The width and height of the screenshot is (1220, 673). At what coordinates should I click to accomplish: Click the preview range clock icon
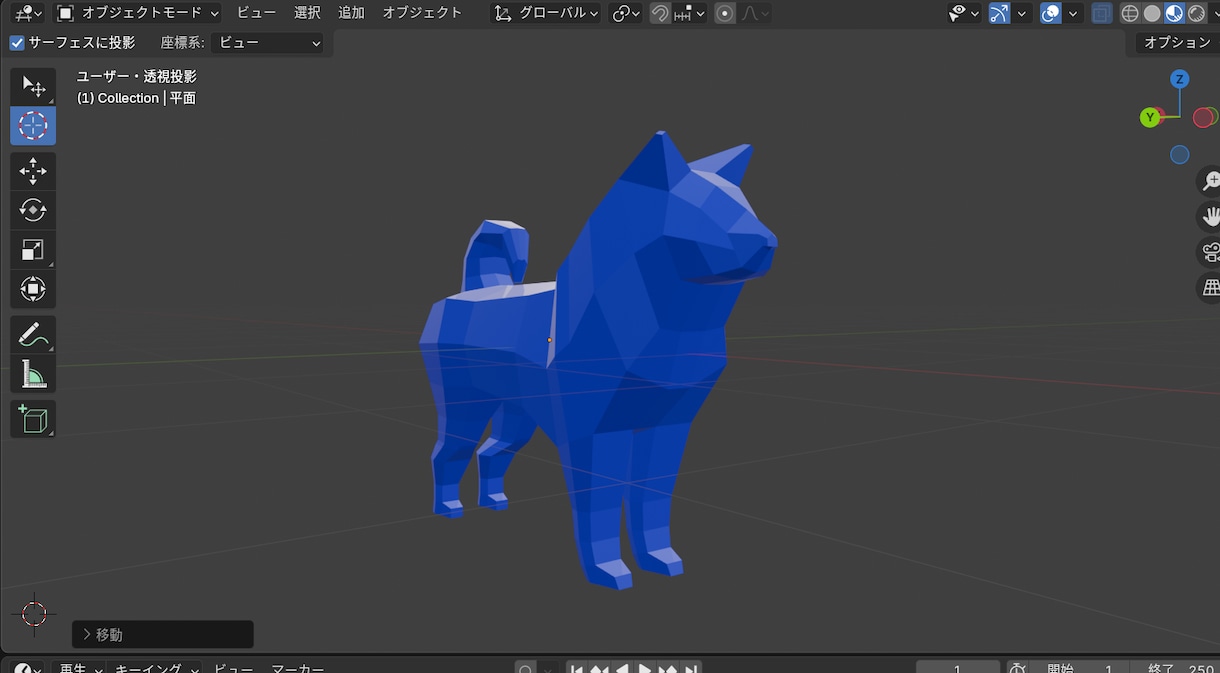tap(1017, 669)
